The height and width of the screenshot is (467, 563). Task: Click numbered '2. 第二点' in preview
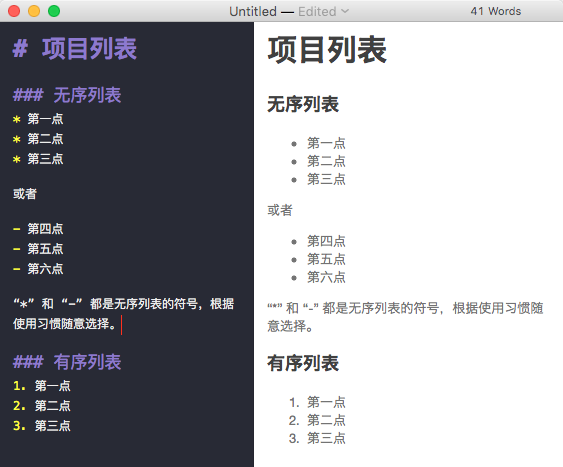(x=317, y=420)
